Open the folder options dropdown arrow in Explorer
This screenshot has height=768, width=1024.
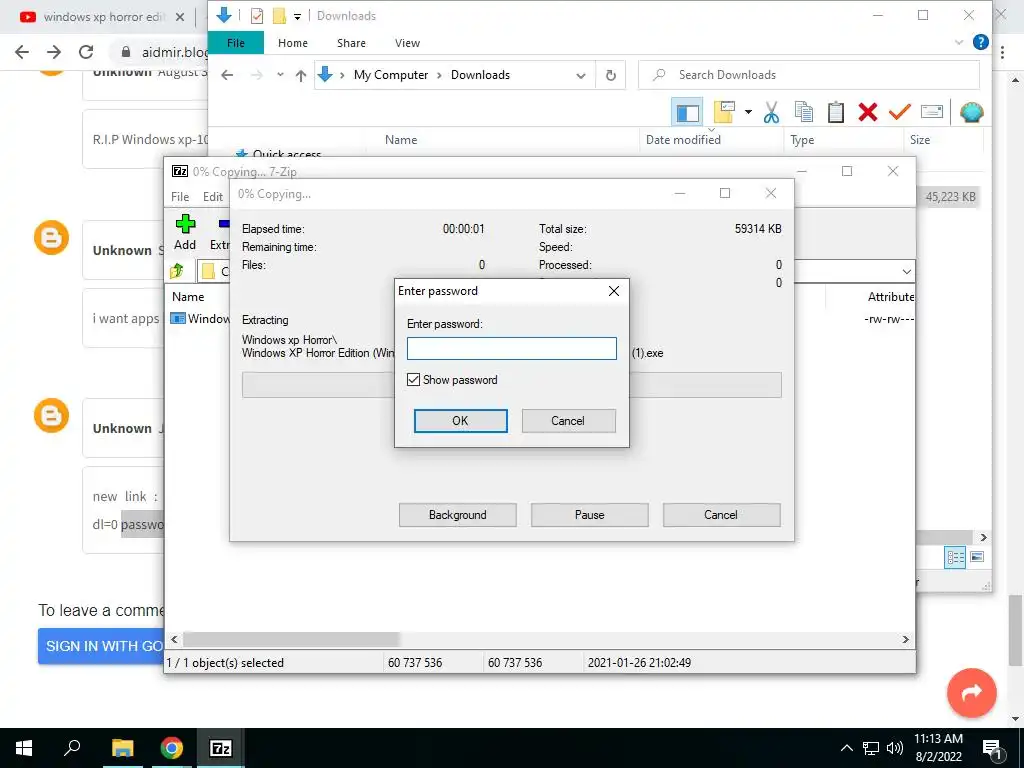[x=748, y=112]
